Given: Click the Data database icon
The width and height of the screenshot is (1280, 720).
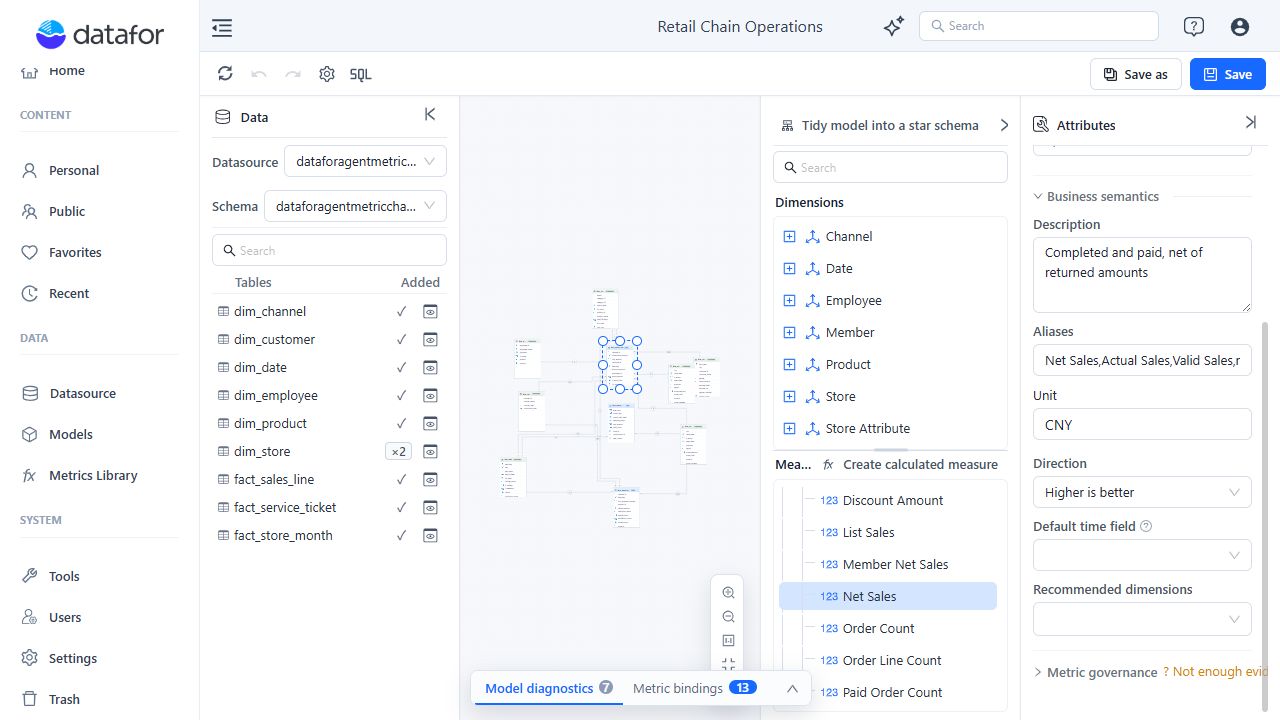Looking at the screenshot, I should coord(223,117).
